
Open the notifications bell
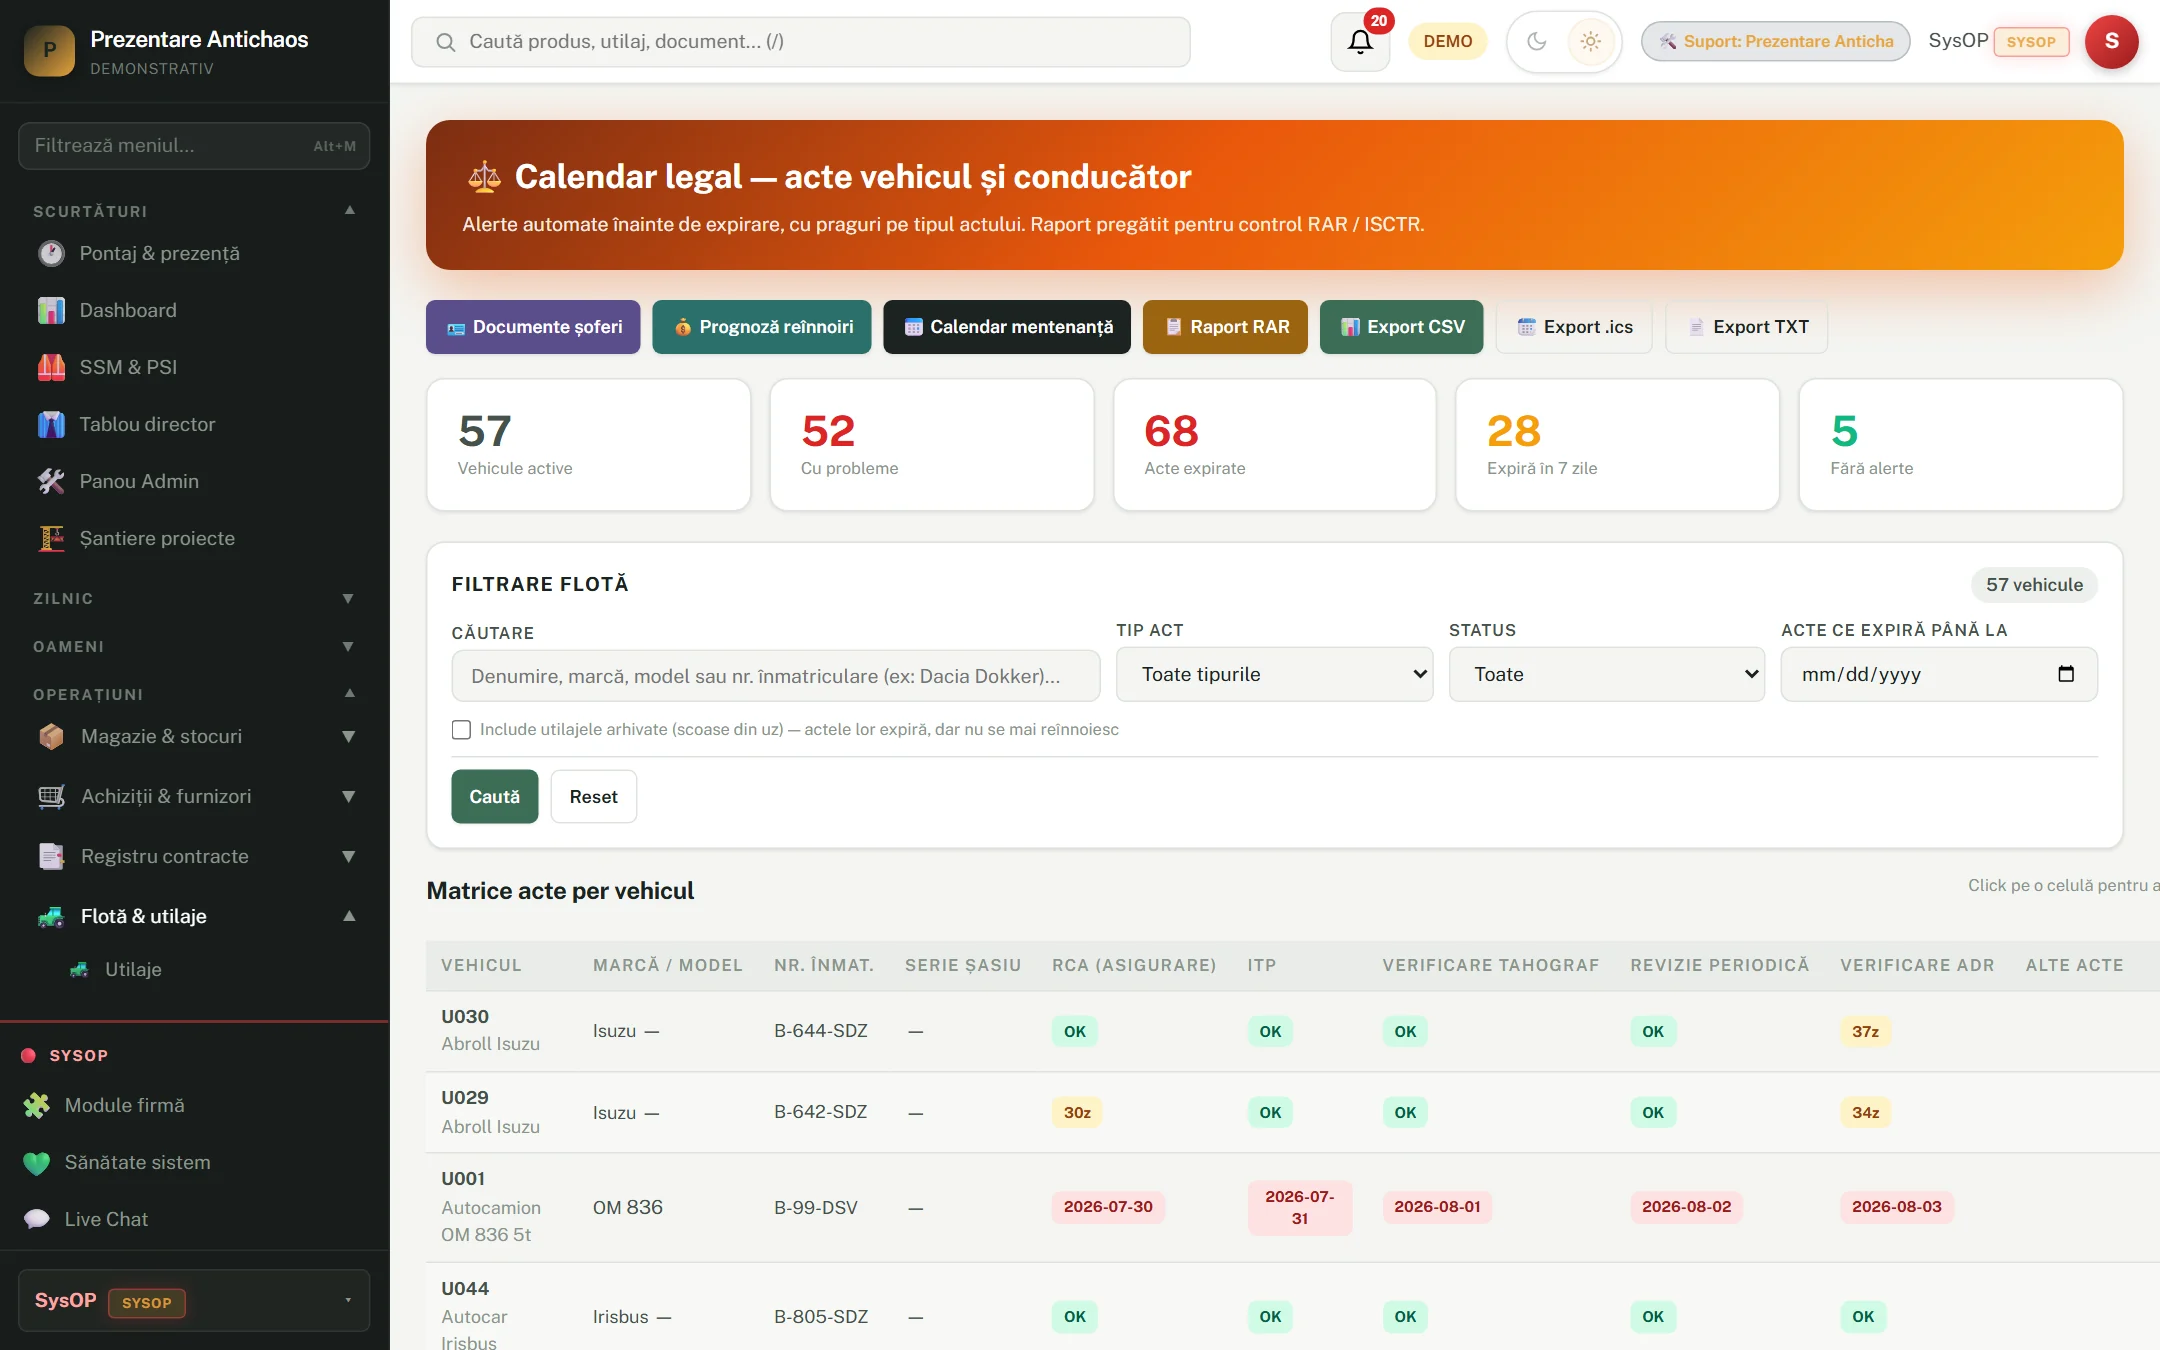[1360, 42]
